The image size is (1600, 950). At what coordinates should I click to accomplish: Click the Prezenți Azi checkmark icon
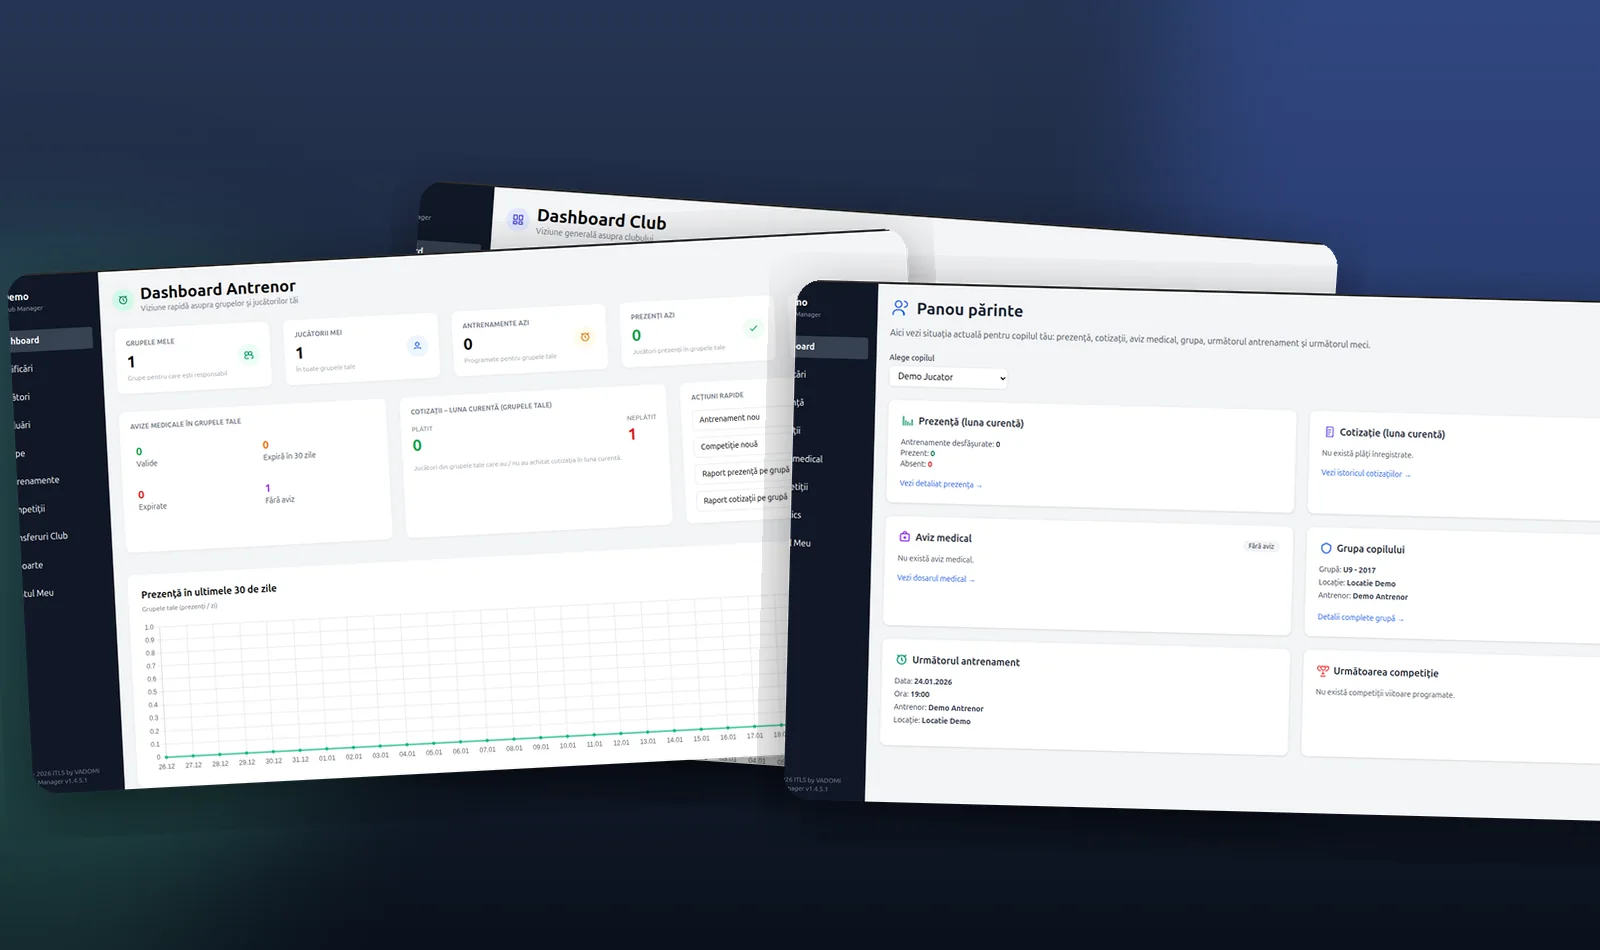click(x=753, y=328)
